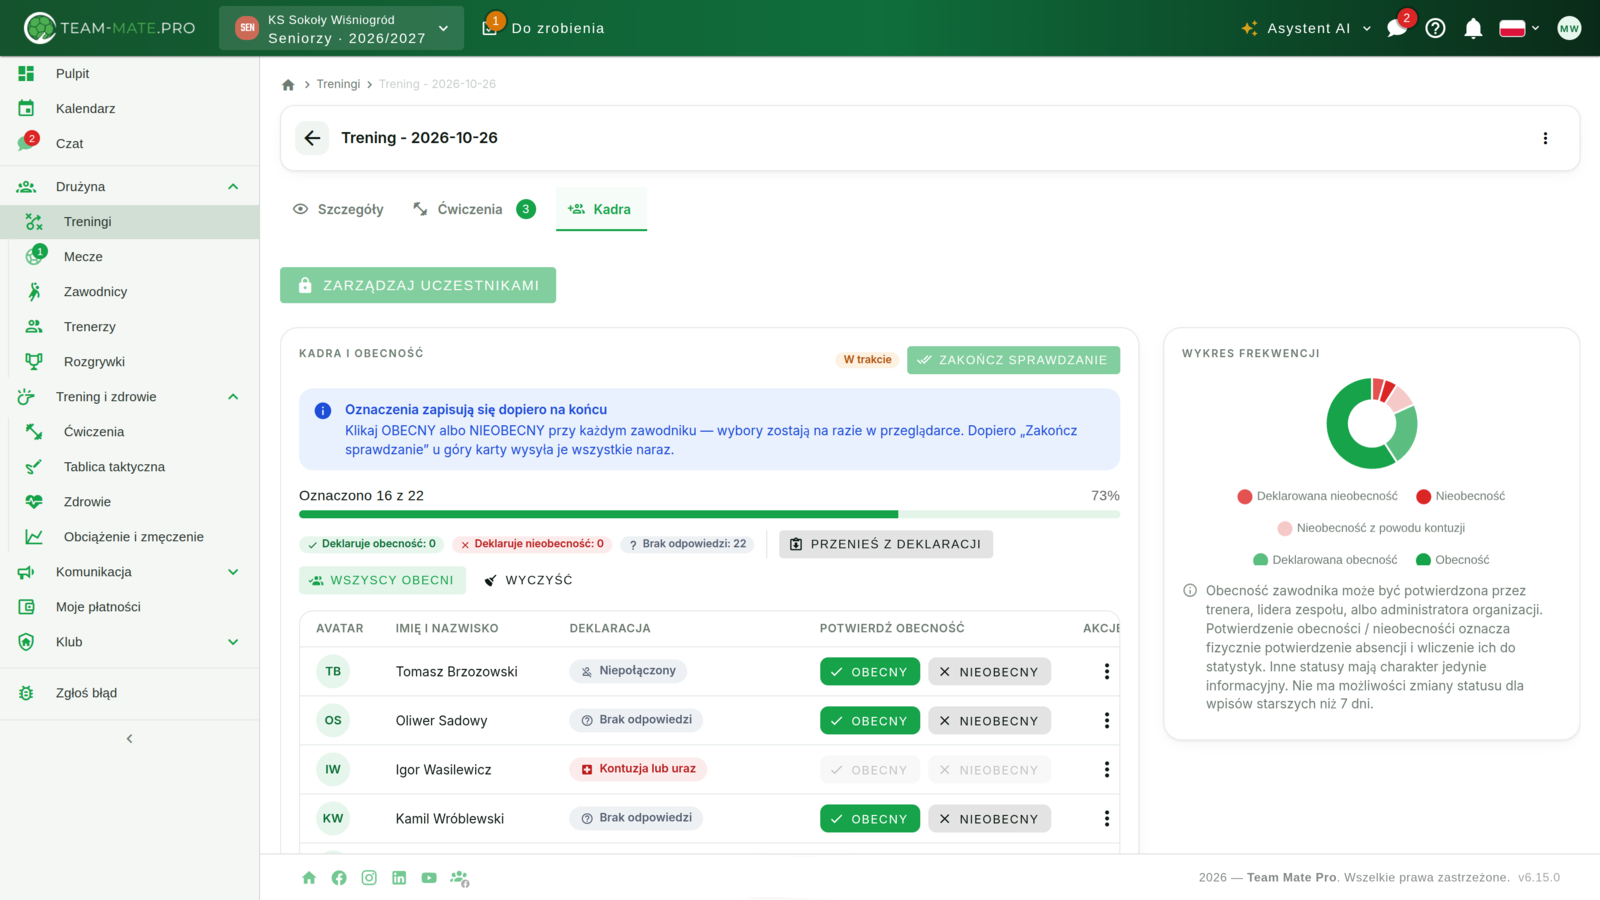Viewport: 1600px width, 900px height.
Task: Select the Kadra tab
Action: coord(601,209)
